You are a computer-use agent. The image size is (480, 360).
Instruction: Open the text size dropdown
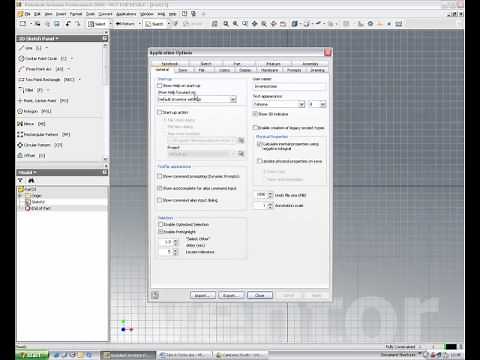(323, 104)
